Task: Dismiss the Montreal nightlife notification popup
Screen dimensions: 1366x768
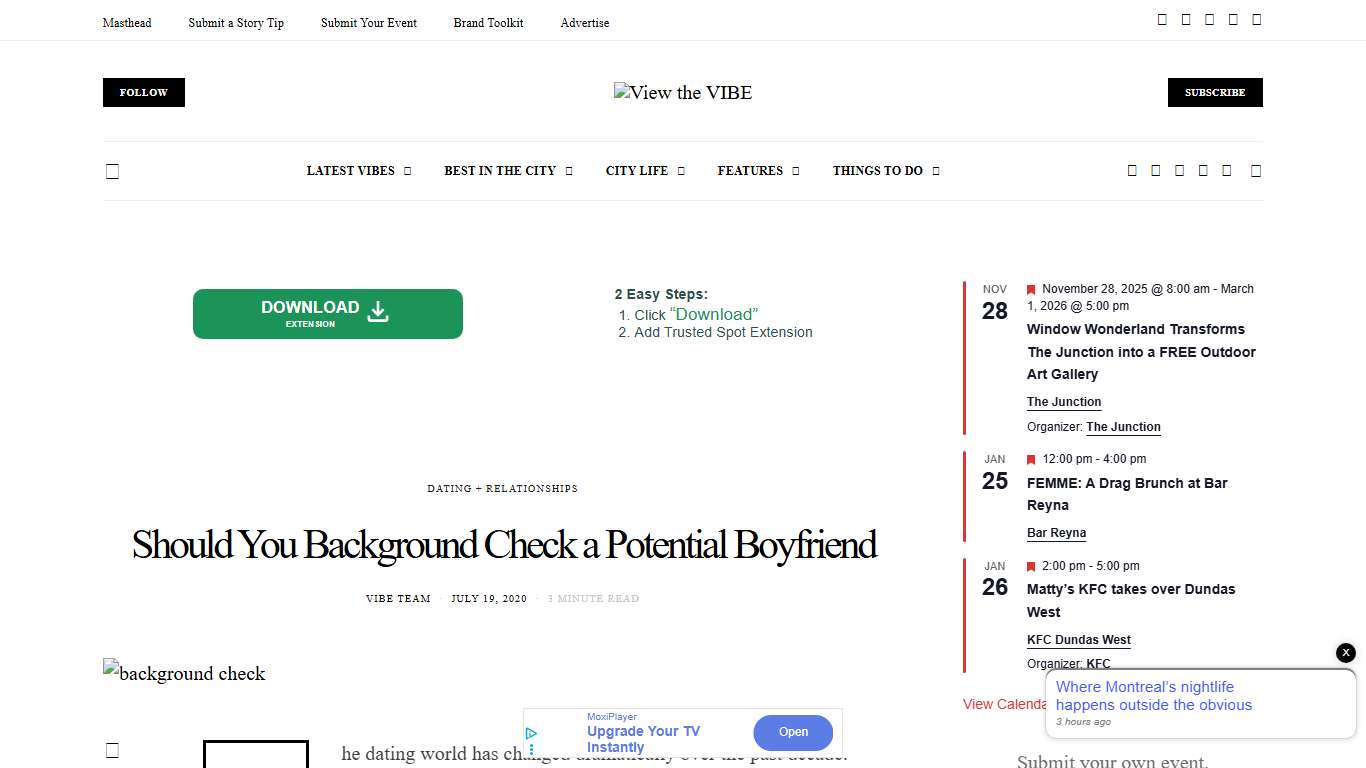Action: coord(1345,652)
